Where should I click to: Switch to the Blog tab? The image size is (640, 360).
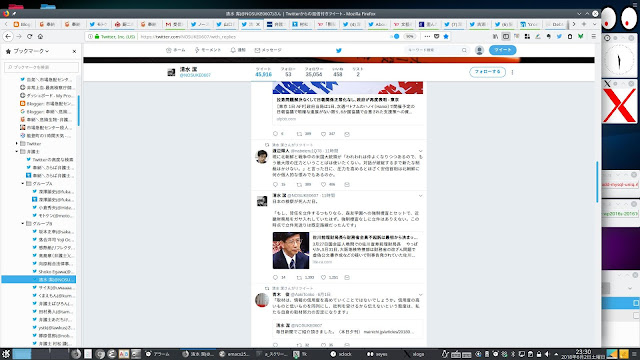click(x=22, y=24)
